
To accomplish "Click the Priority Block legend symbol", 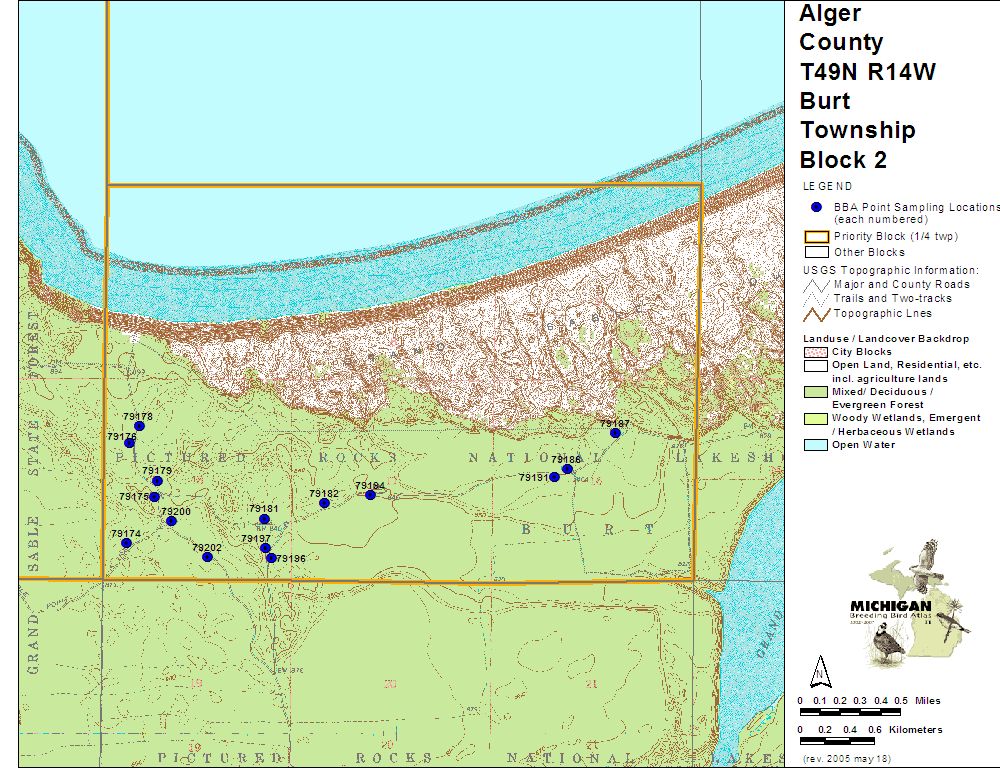I will point(816,237).
